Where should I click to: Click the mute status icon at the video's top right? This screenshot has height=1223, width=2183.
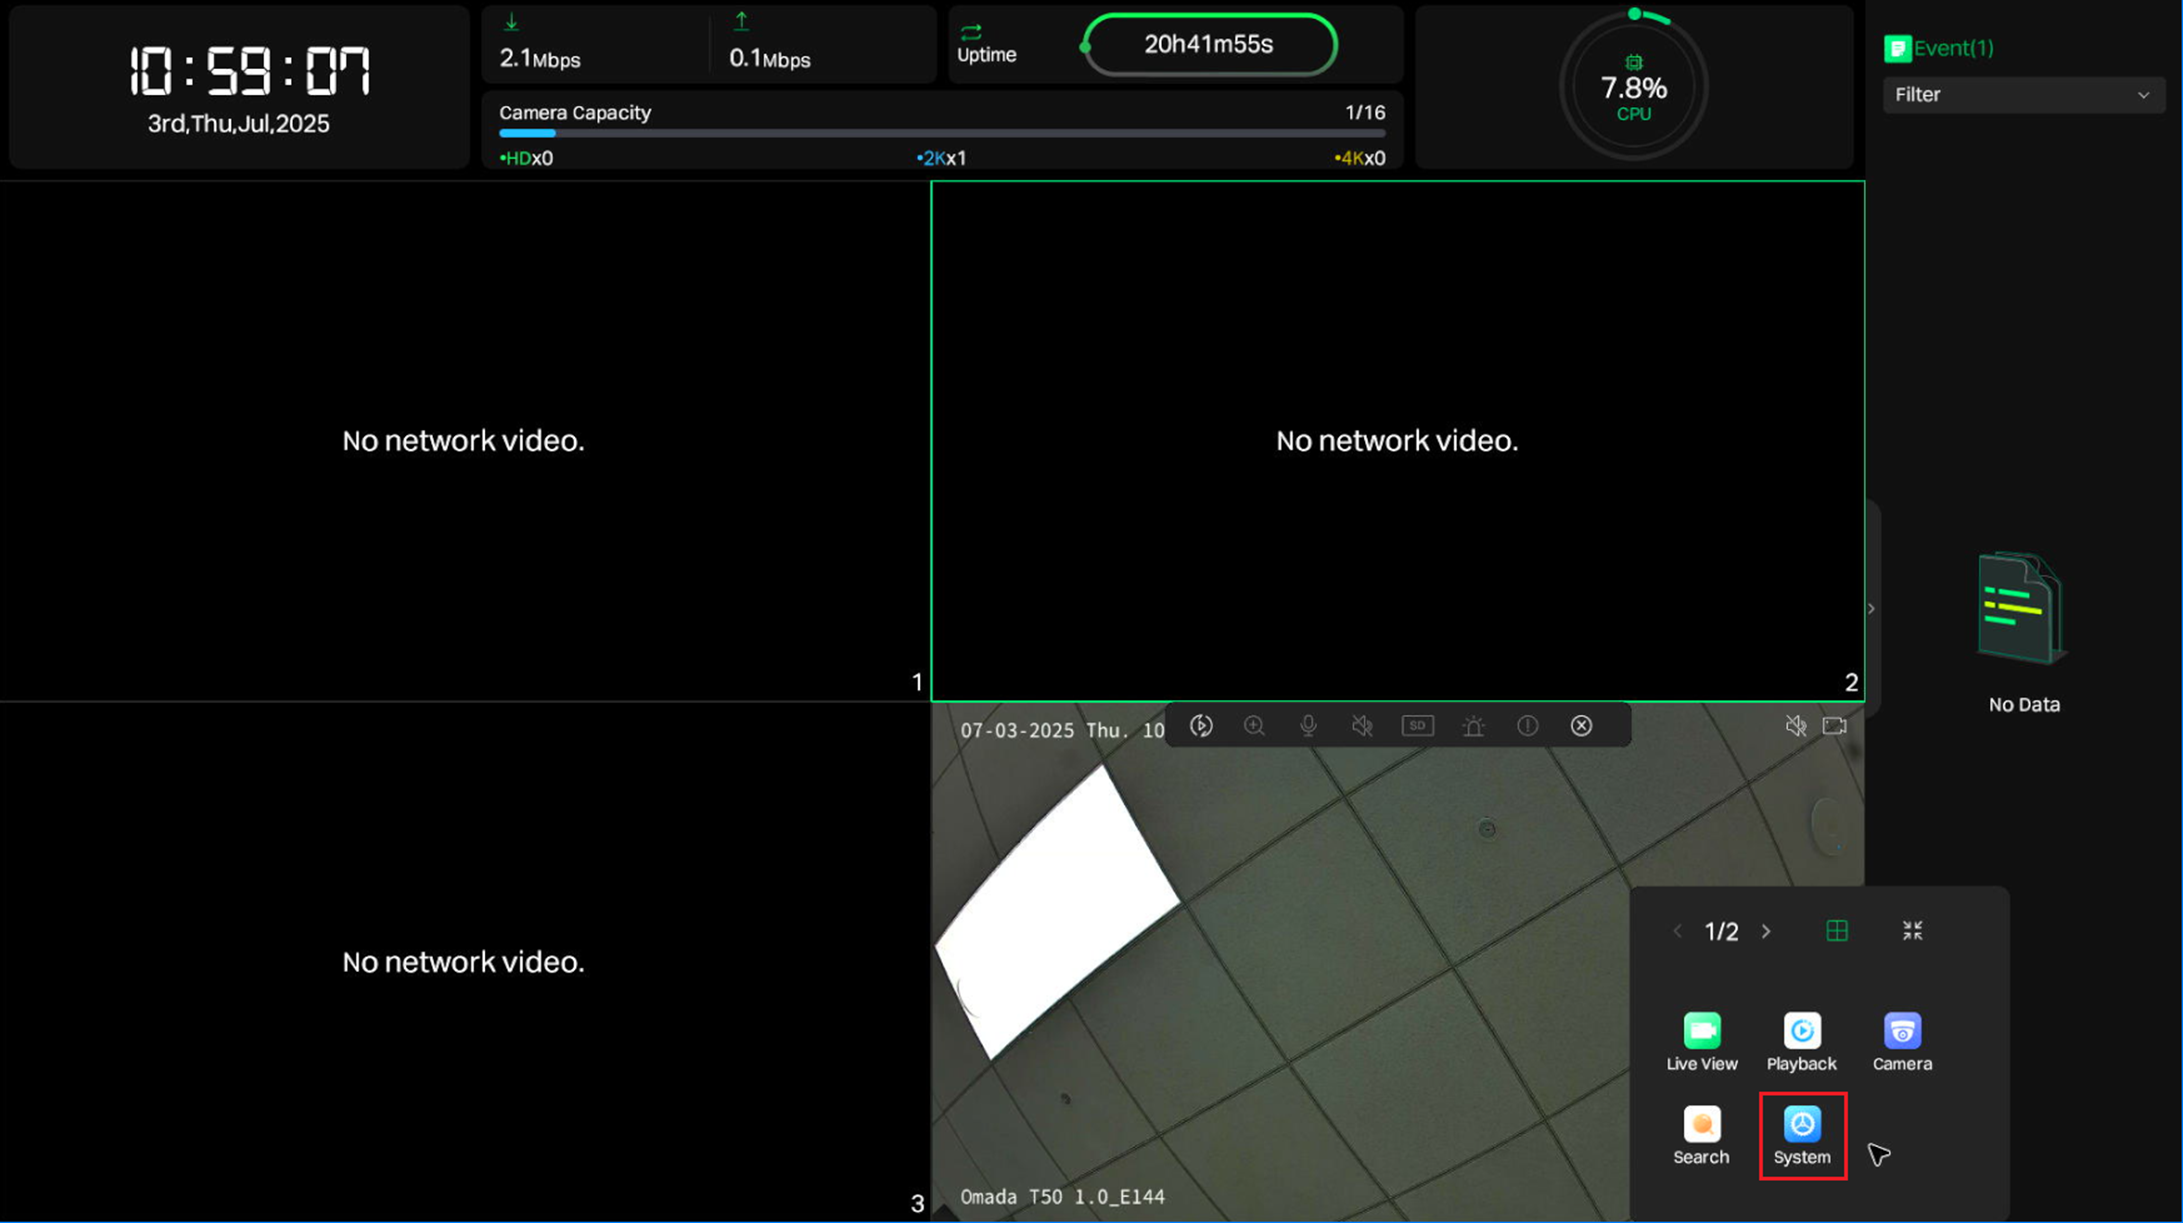pyautogui.click(x=1796, y=726)
